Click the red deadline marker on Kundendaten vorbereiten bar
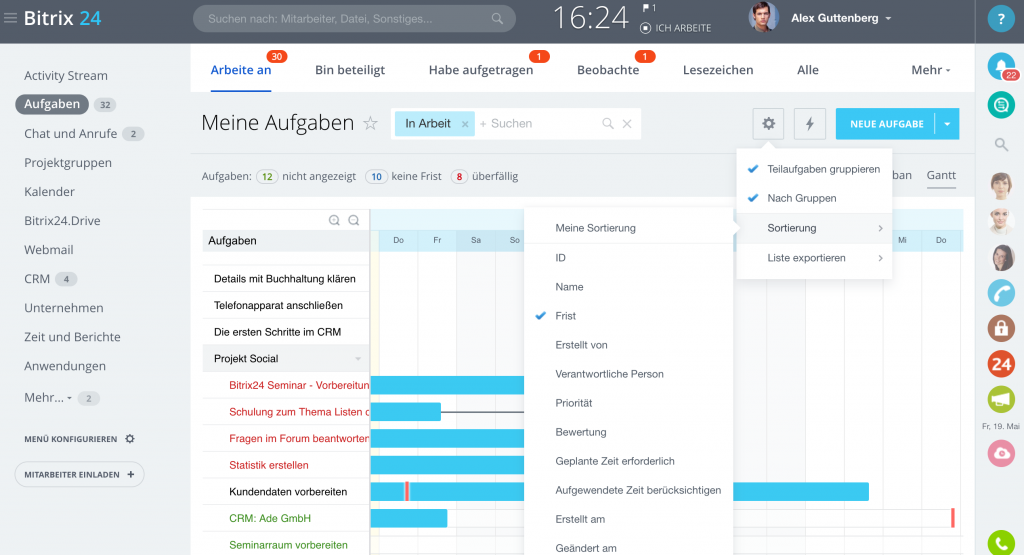Viewport: 1024px width, 555px height. (x=407, y=492)
